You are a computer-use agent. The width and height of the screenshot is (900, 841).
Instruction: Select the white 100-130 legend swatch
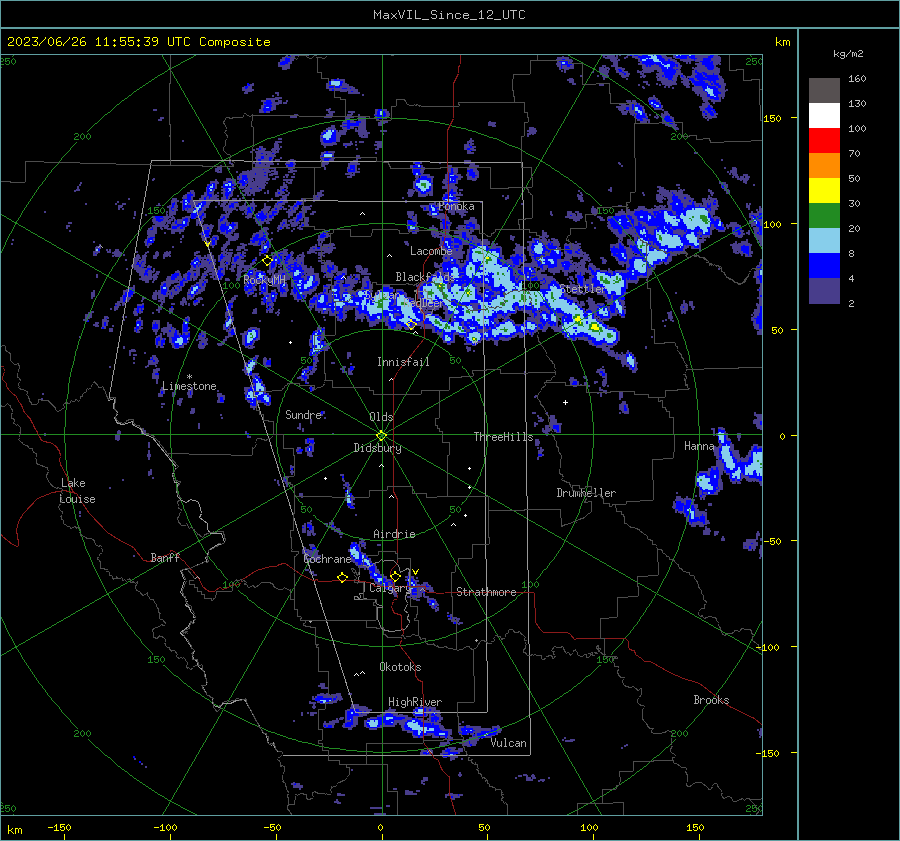(x=824, y=115)
